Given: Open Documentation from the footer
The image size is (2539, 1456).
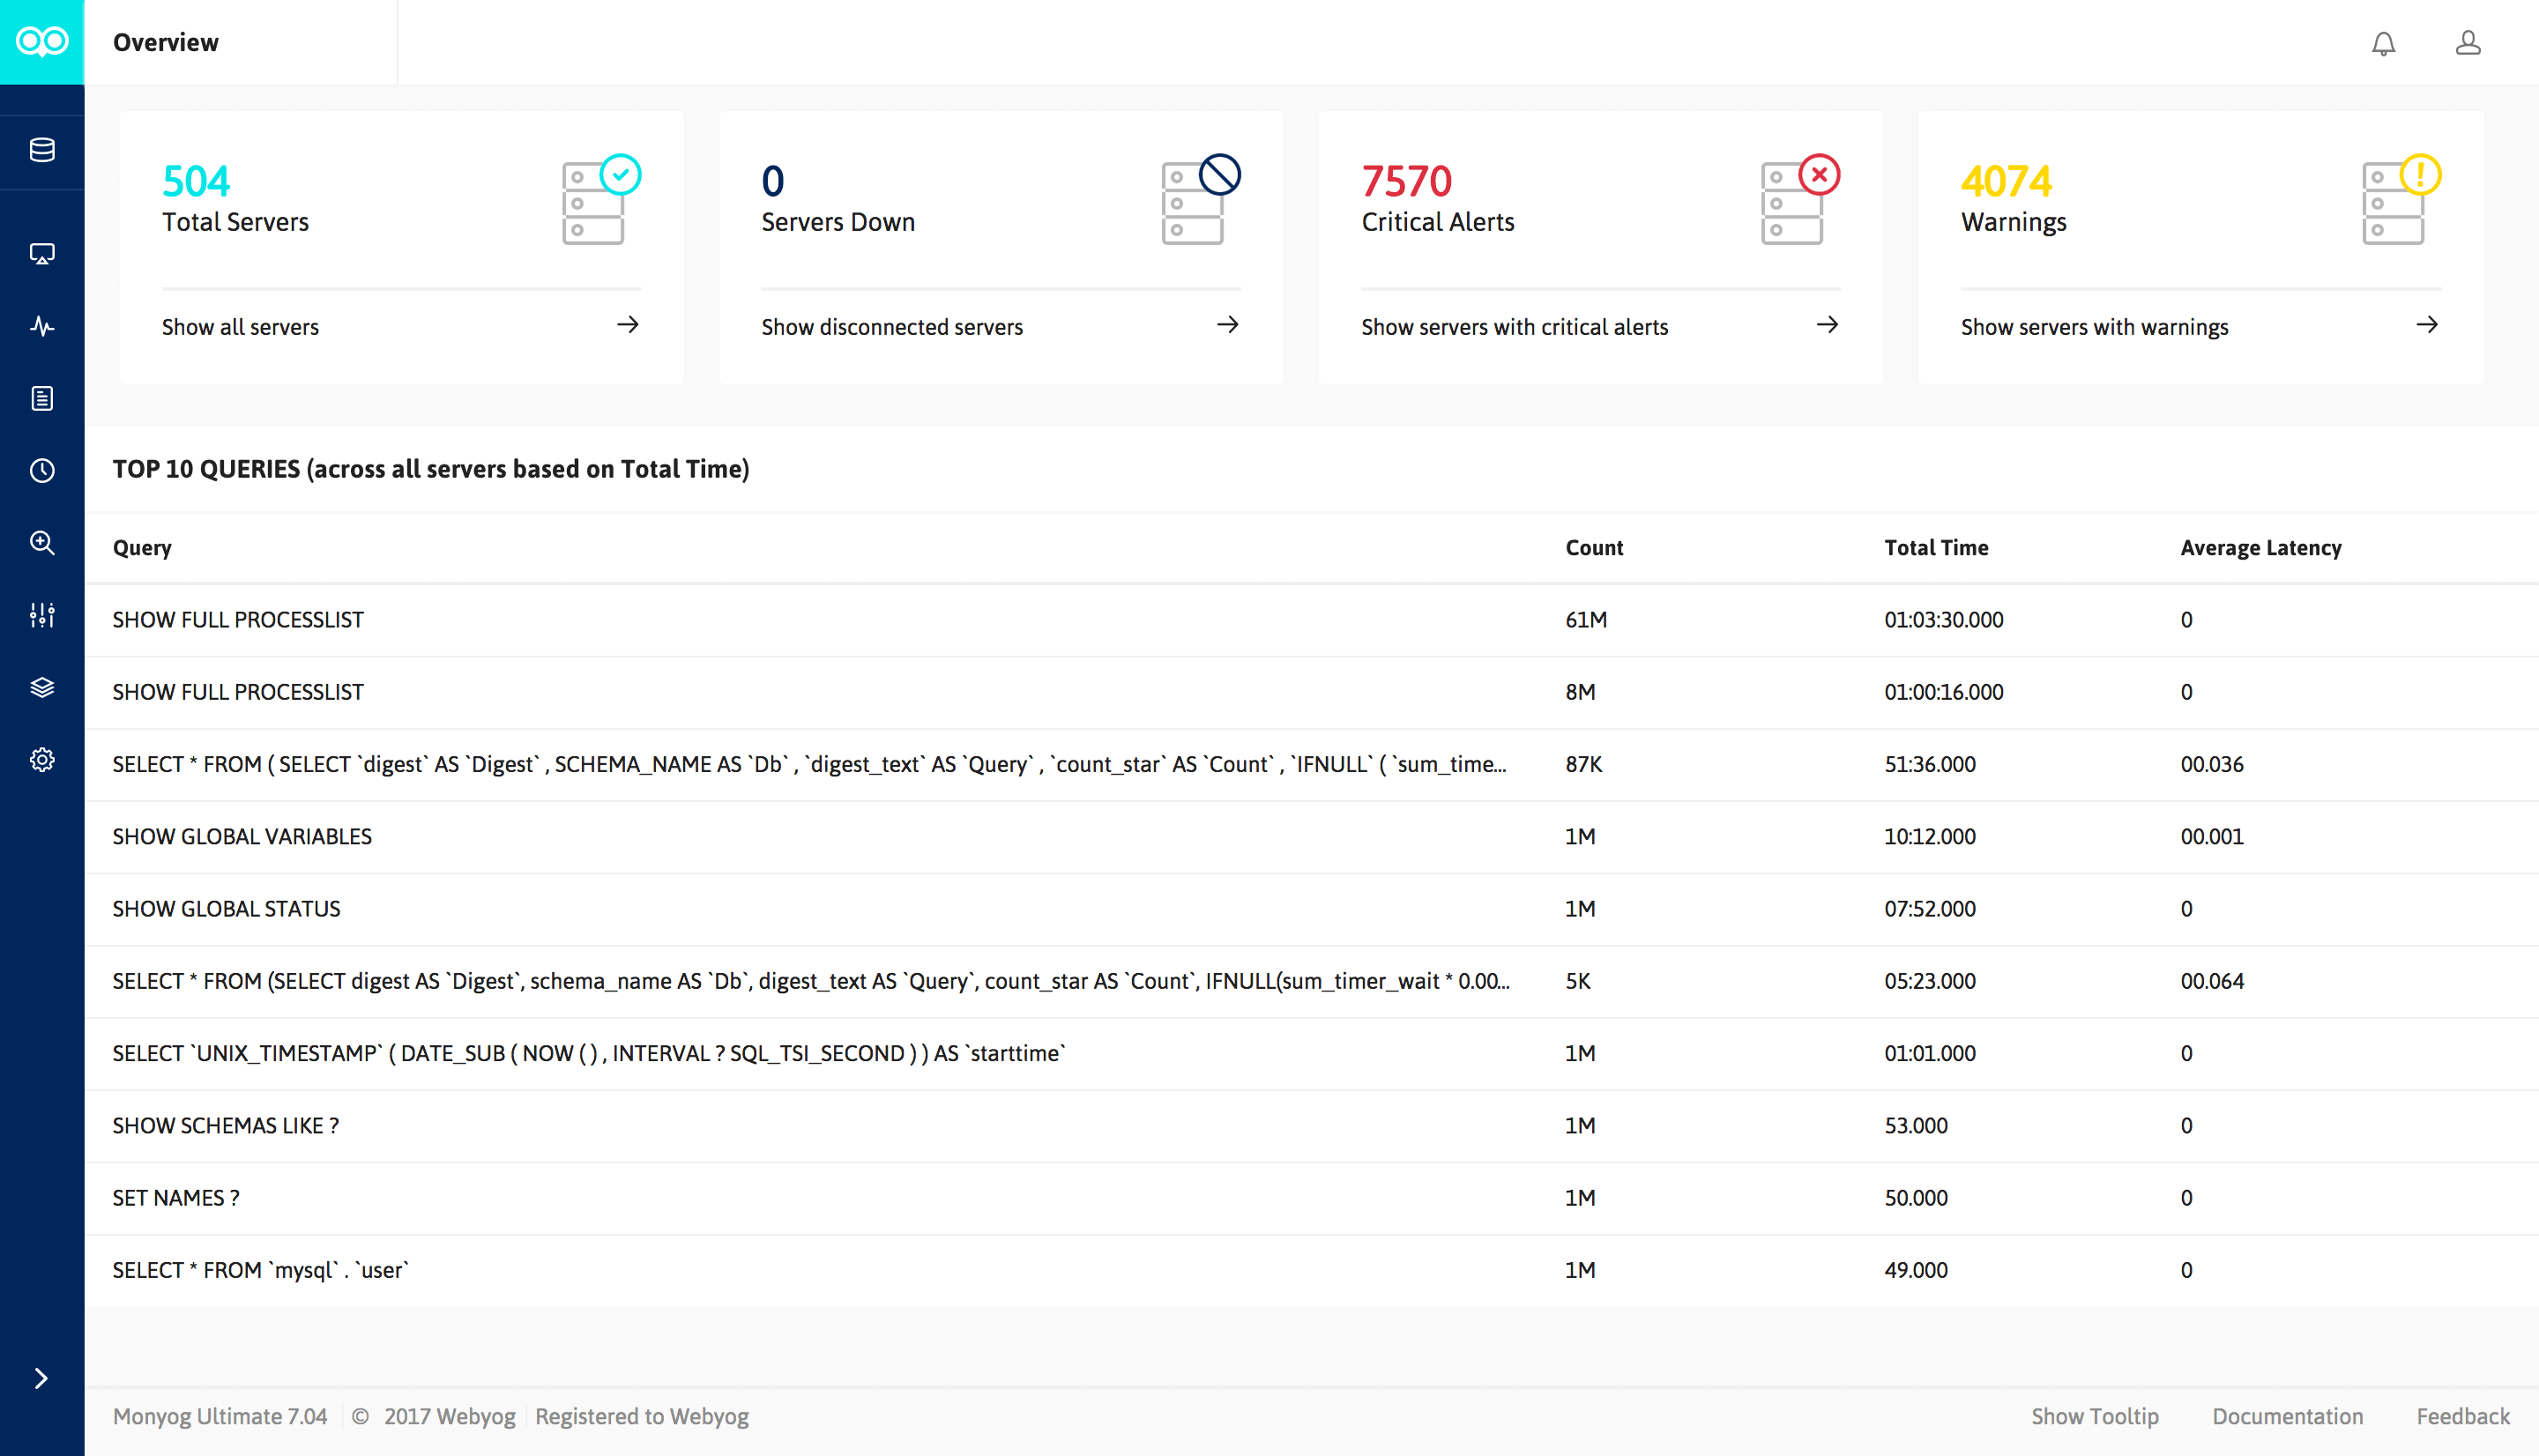Looking at the screenshot, I should click(2287, 1416).
